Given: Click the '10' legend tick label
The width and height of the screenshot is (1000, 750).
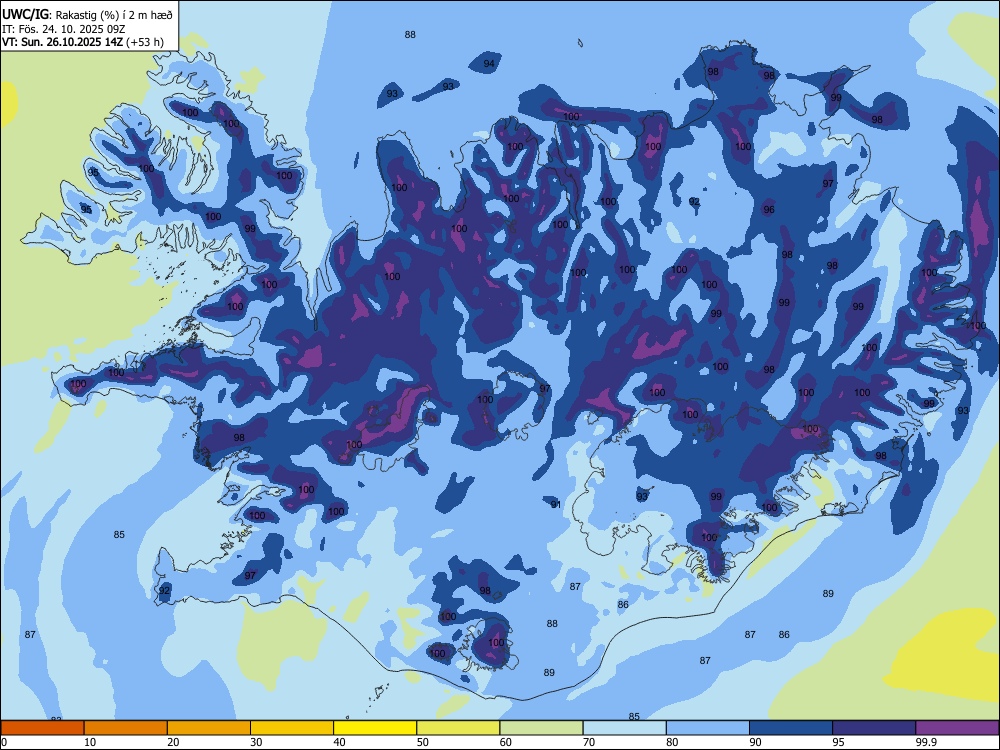Looking at the screenshot, I should tap(90, 742).
